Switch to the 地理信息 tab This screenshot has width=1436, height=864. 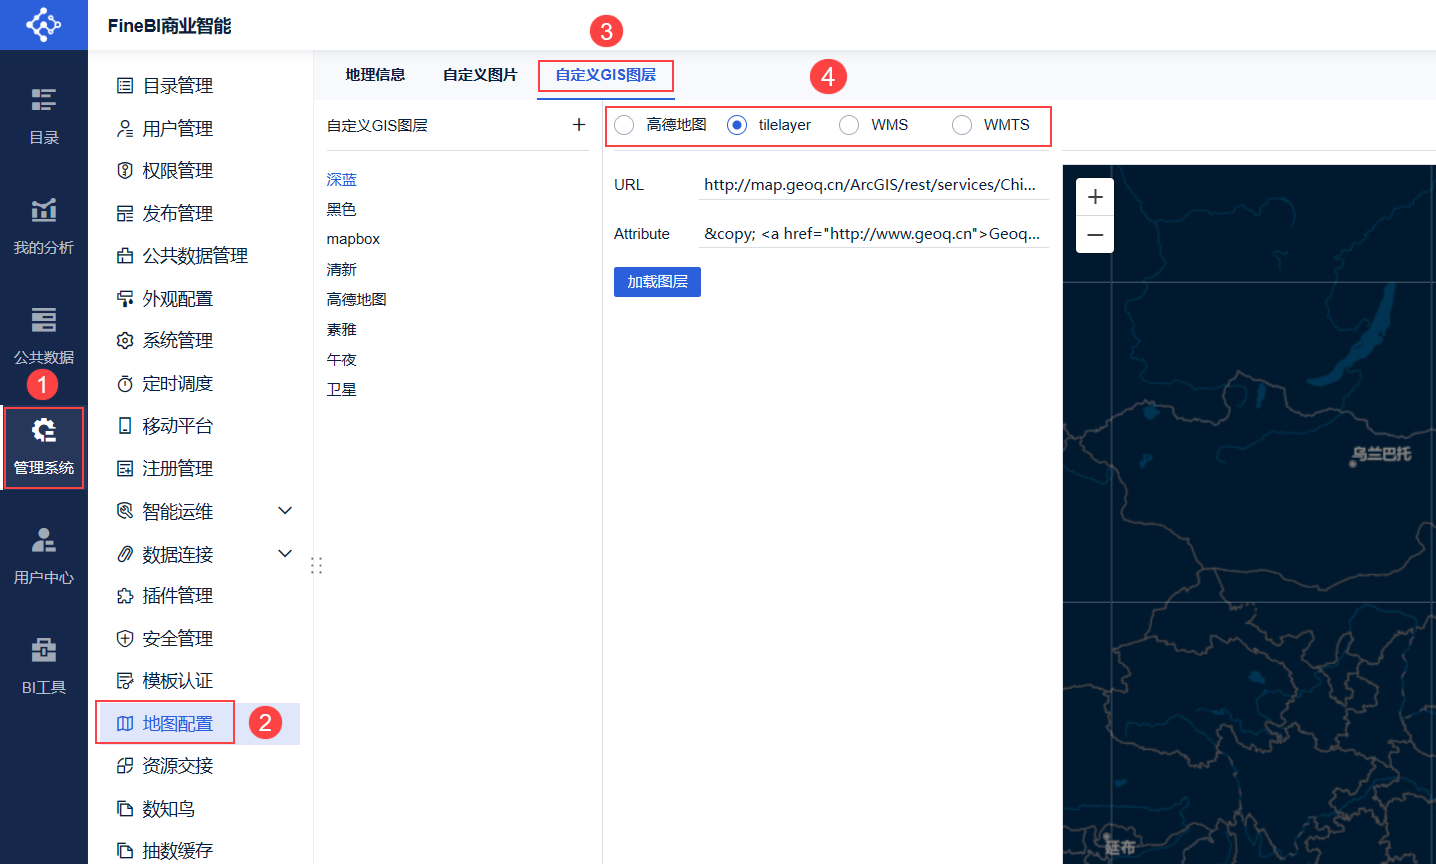coord(375,75)
